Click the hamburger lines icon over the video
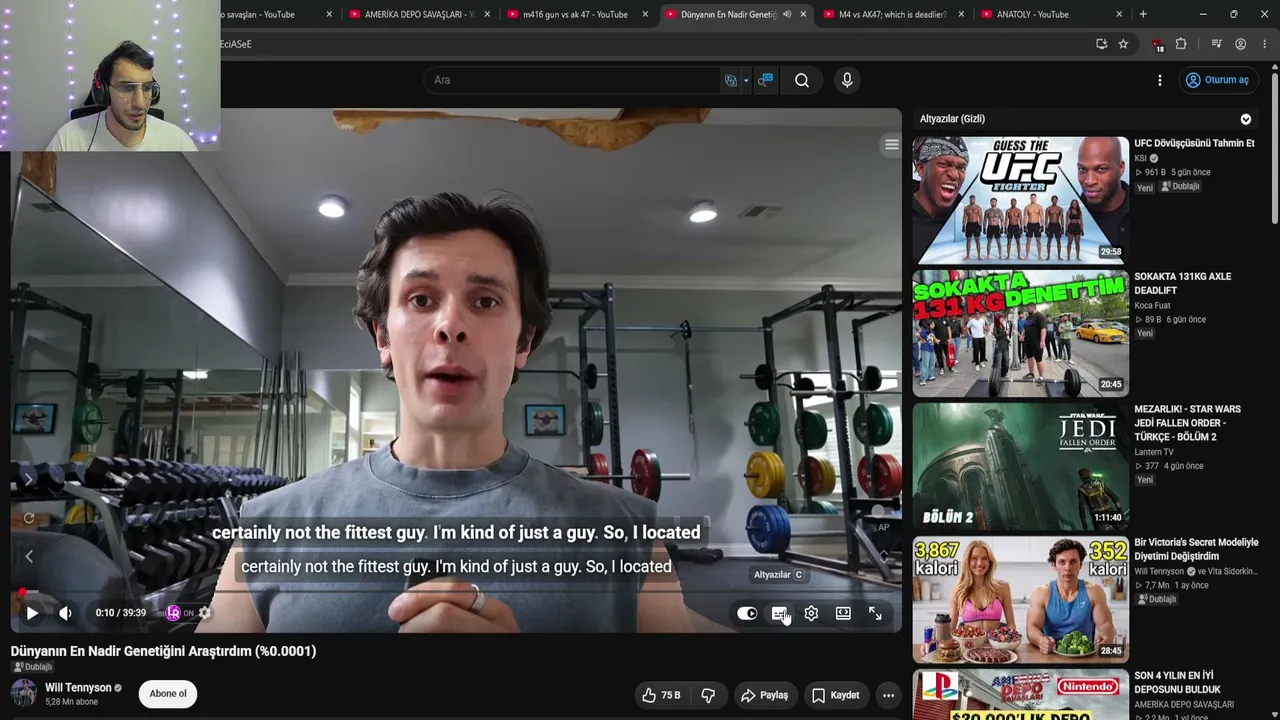 click(891, 145)
